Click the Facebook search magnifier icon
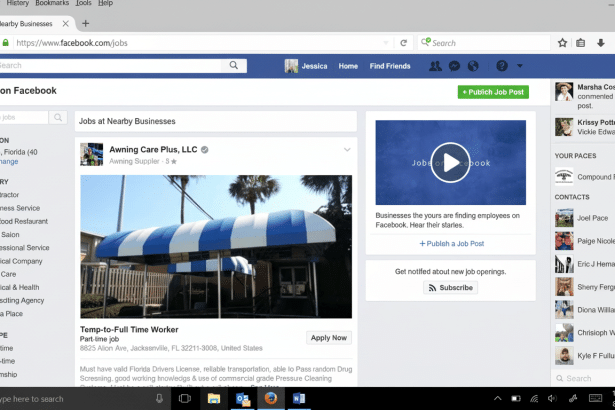 coord(233,66)
